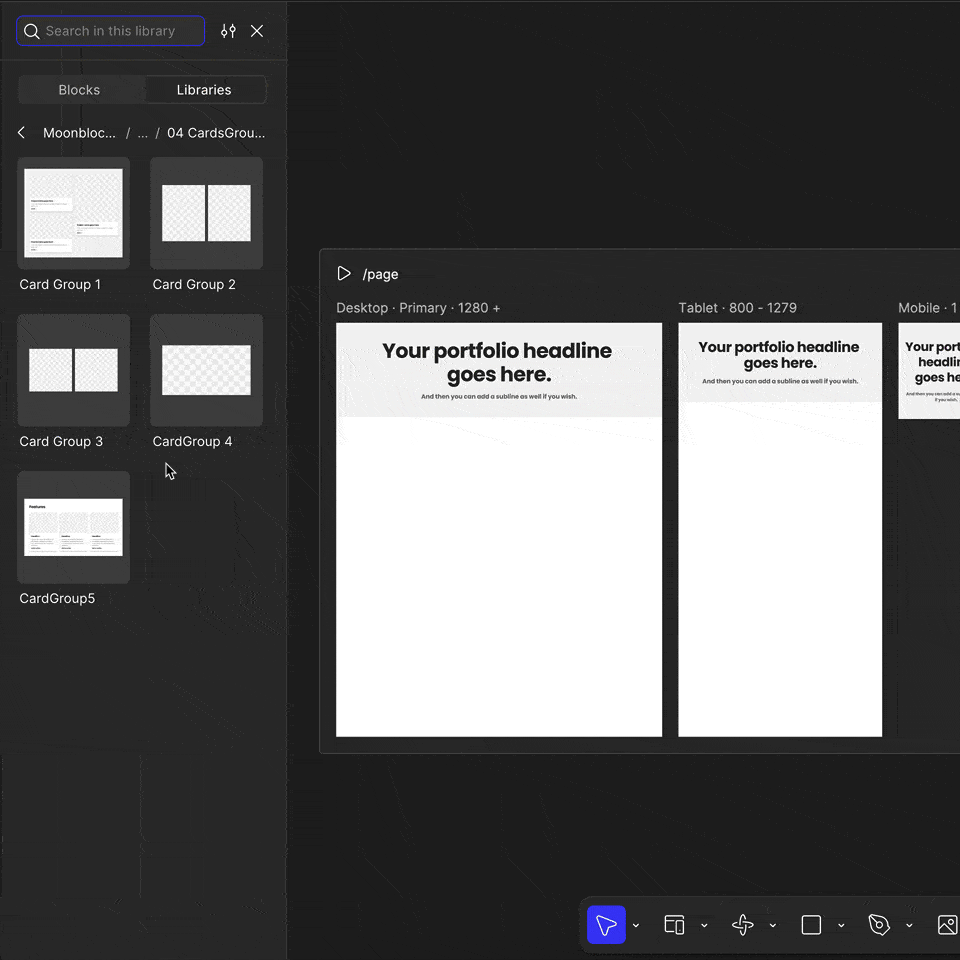Select the Image tool in toolbar
The image size is (960, 960).
[x=948, y=924]
